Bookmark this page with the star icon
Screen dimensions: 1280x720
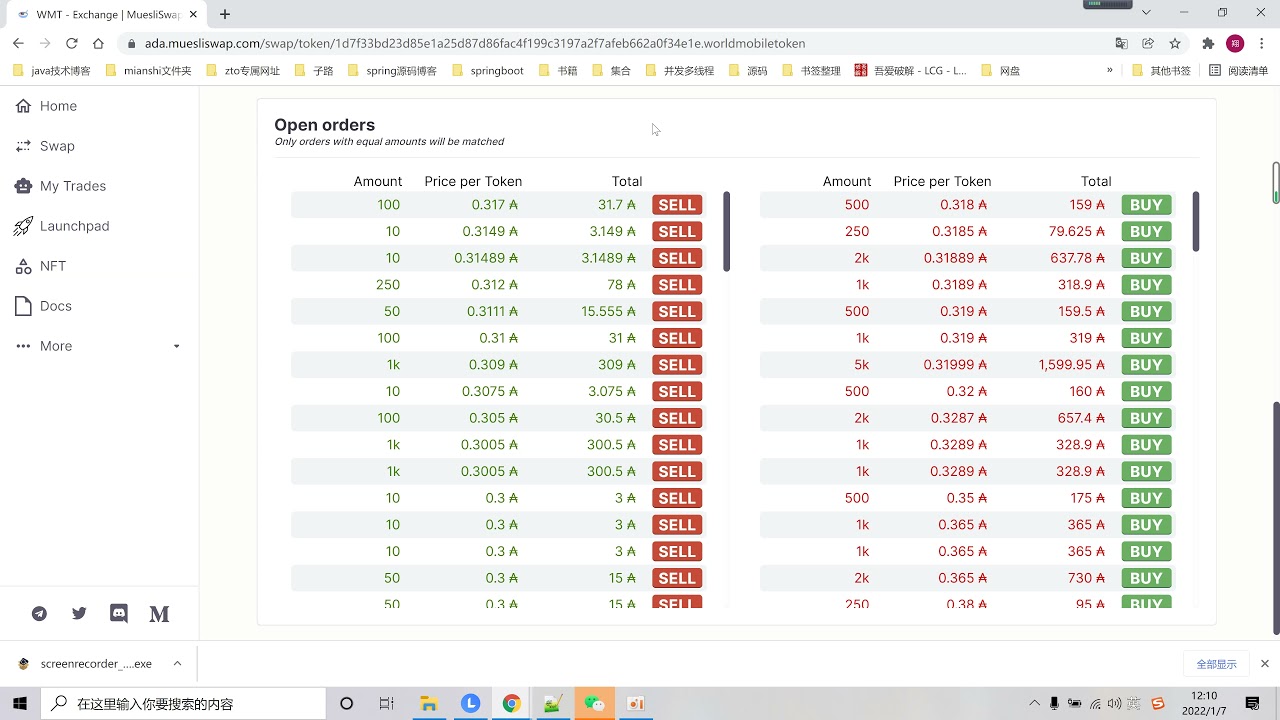(x=1175, y=43)
